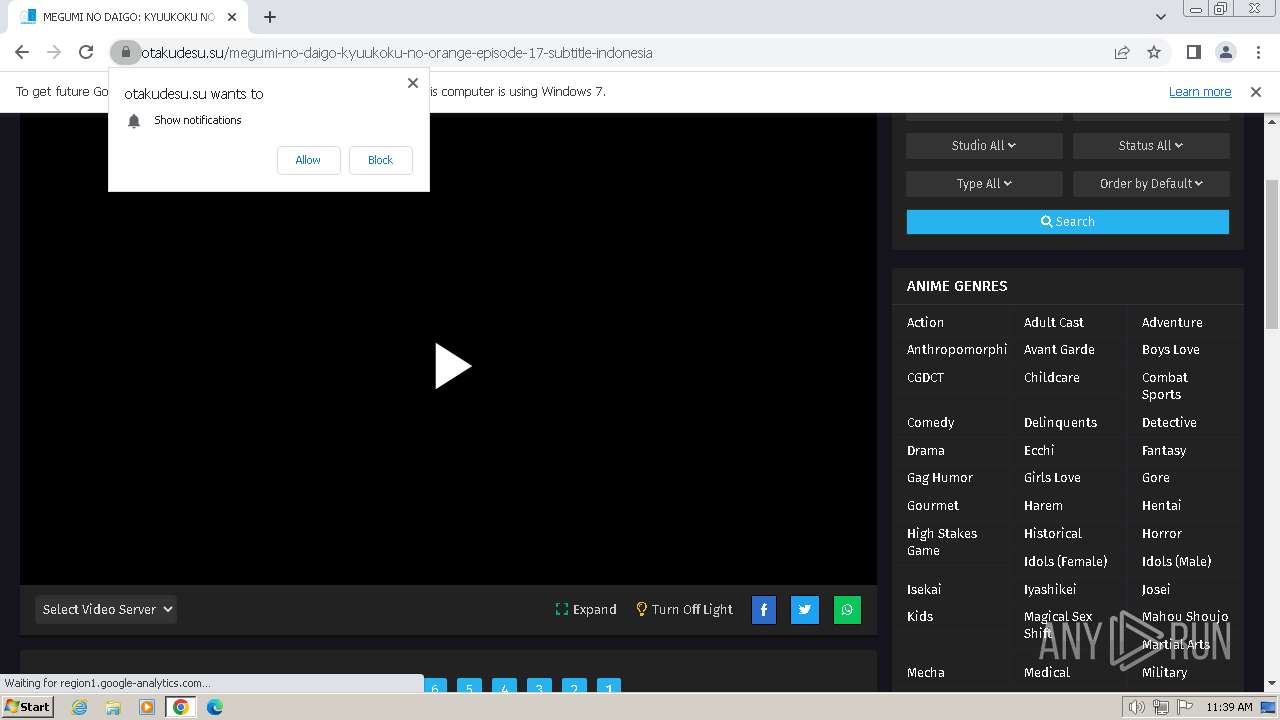Open the Chrome profile avatar icon
This screenshot has width=1280, height=720.
point(1225,52)
